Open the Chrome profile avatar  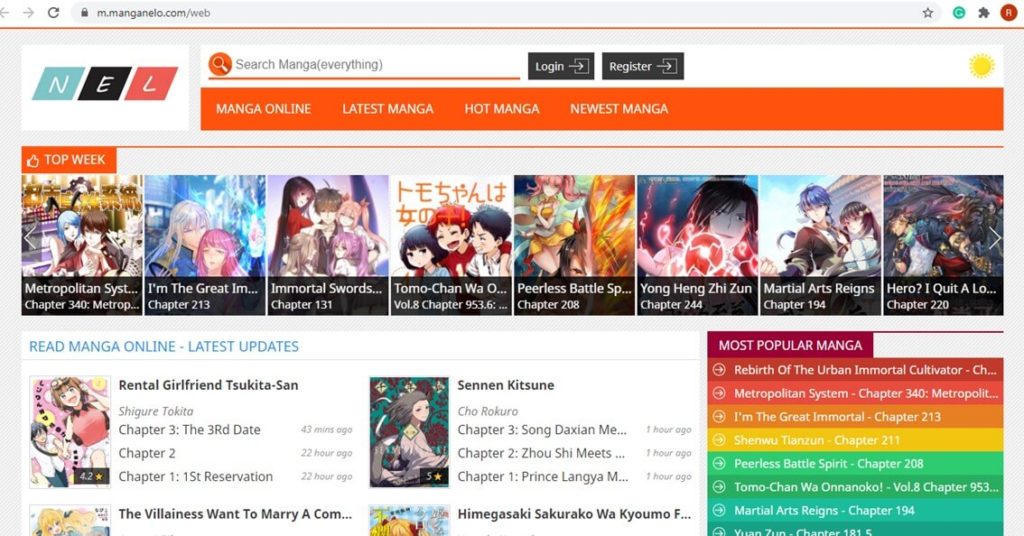[1008, 13]
